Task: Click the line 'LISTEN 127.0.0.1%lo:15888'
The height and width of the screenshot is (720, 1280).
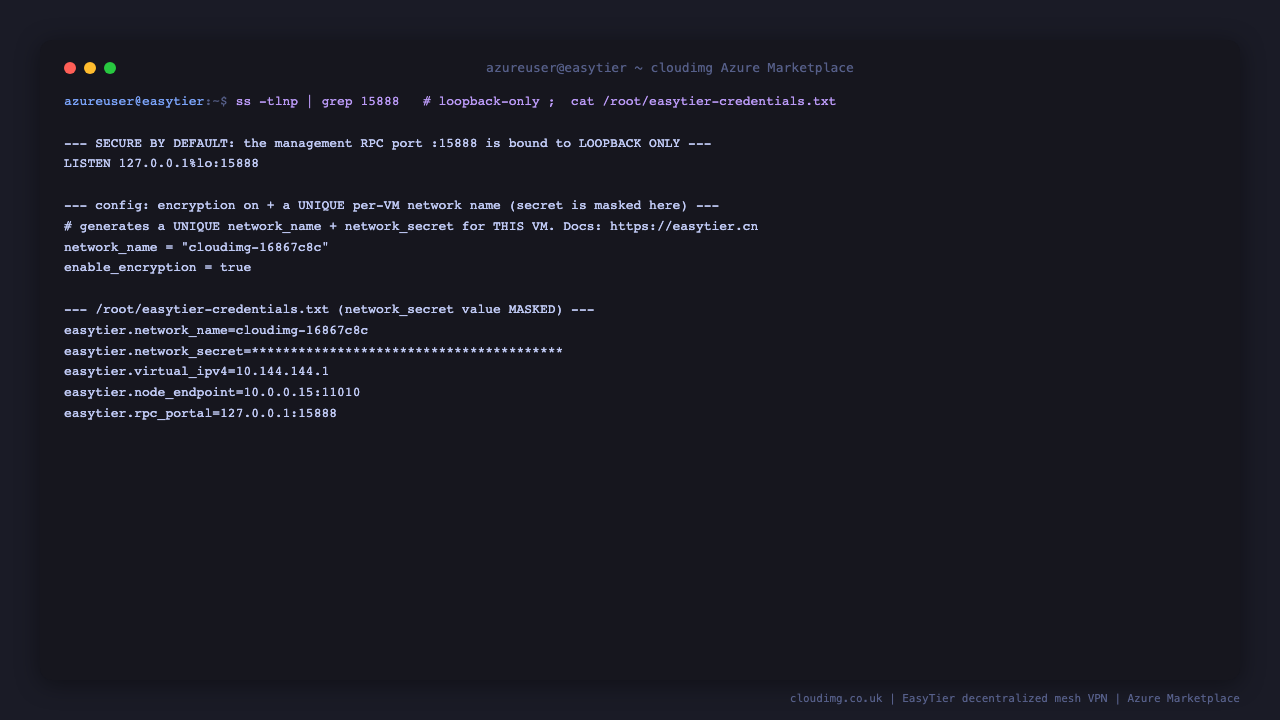Action: (162, 164)
